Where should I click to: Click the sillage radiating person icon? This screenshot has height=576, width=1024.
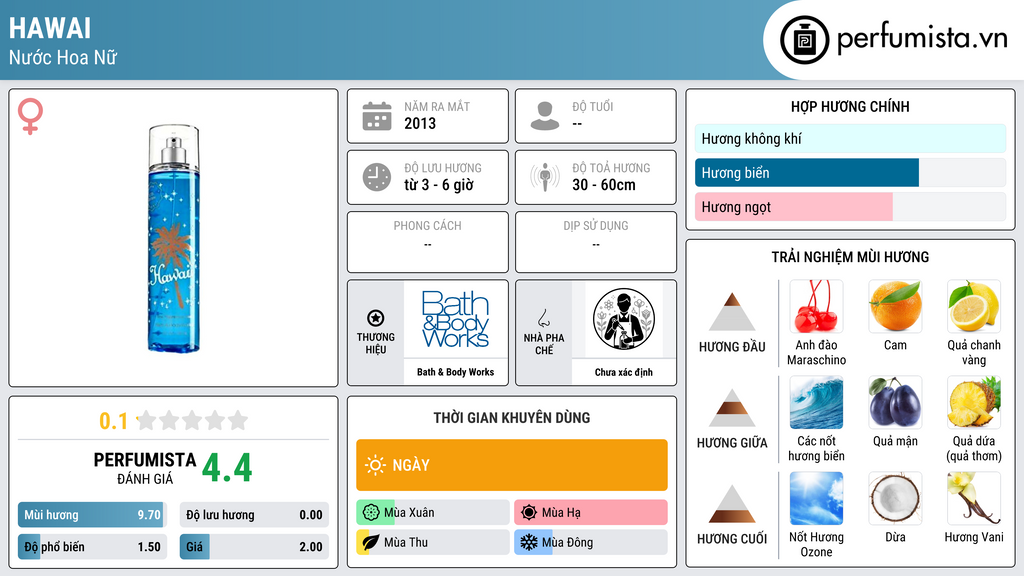(x=545, y=177)
